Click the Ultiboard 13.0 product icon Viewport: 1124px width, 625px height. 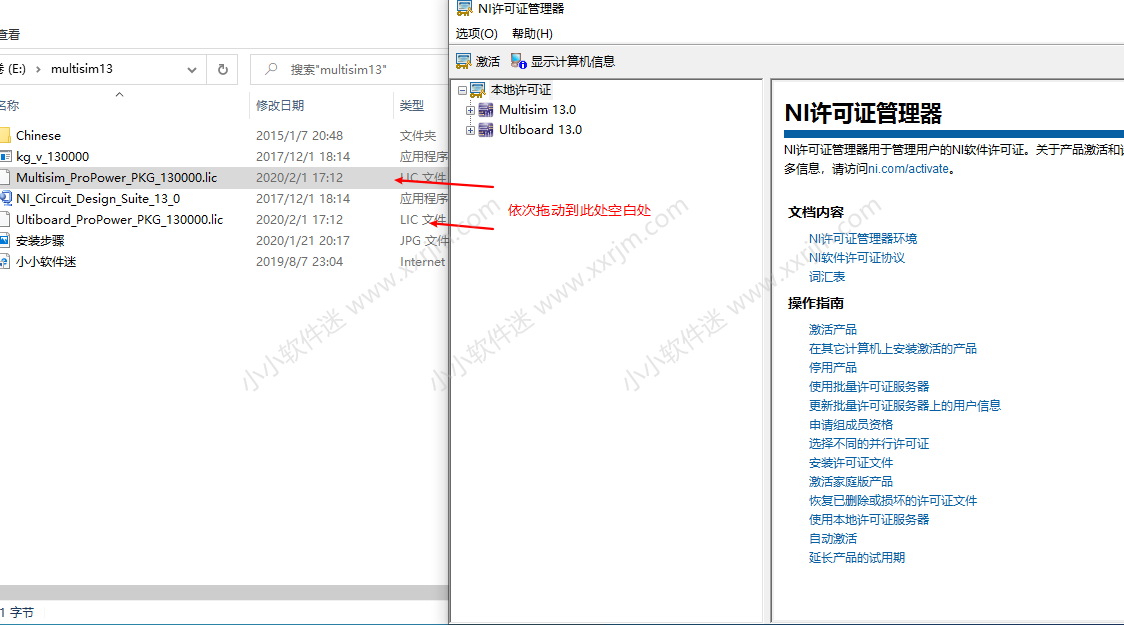(x=486, y=130)
